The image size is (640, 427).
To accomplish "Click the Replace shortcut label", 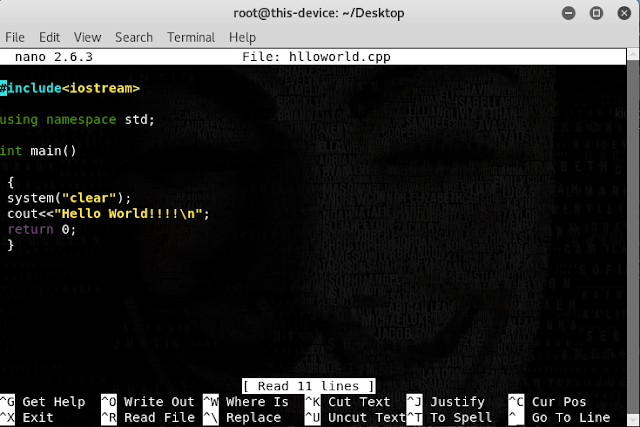I will pos(253,418).
